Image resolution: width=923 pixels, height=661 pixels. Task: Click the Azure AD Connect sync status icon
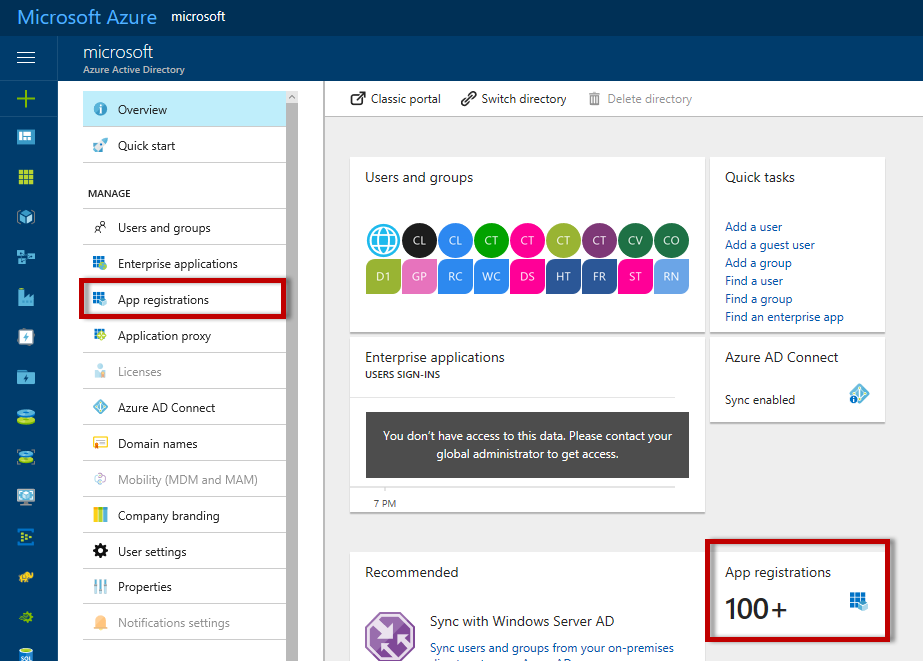coord(859,394)
